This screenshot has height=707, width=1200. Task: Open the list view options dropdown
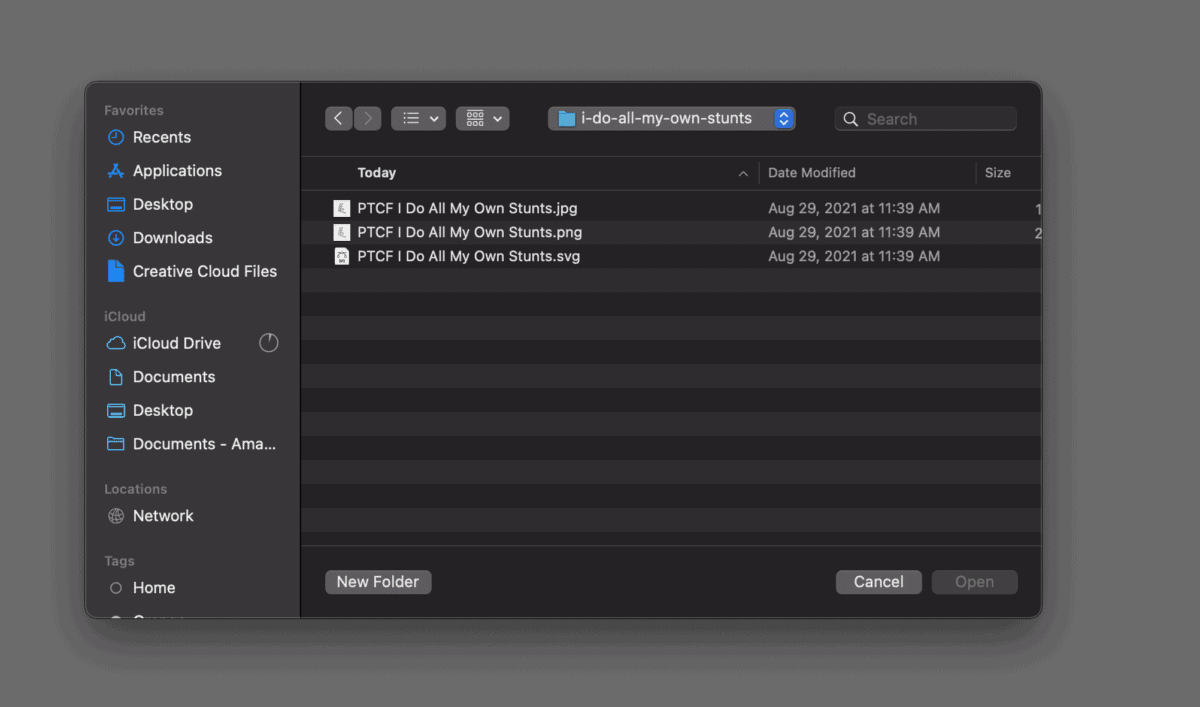click(418, 119)
